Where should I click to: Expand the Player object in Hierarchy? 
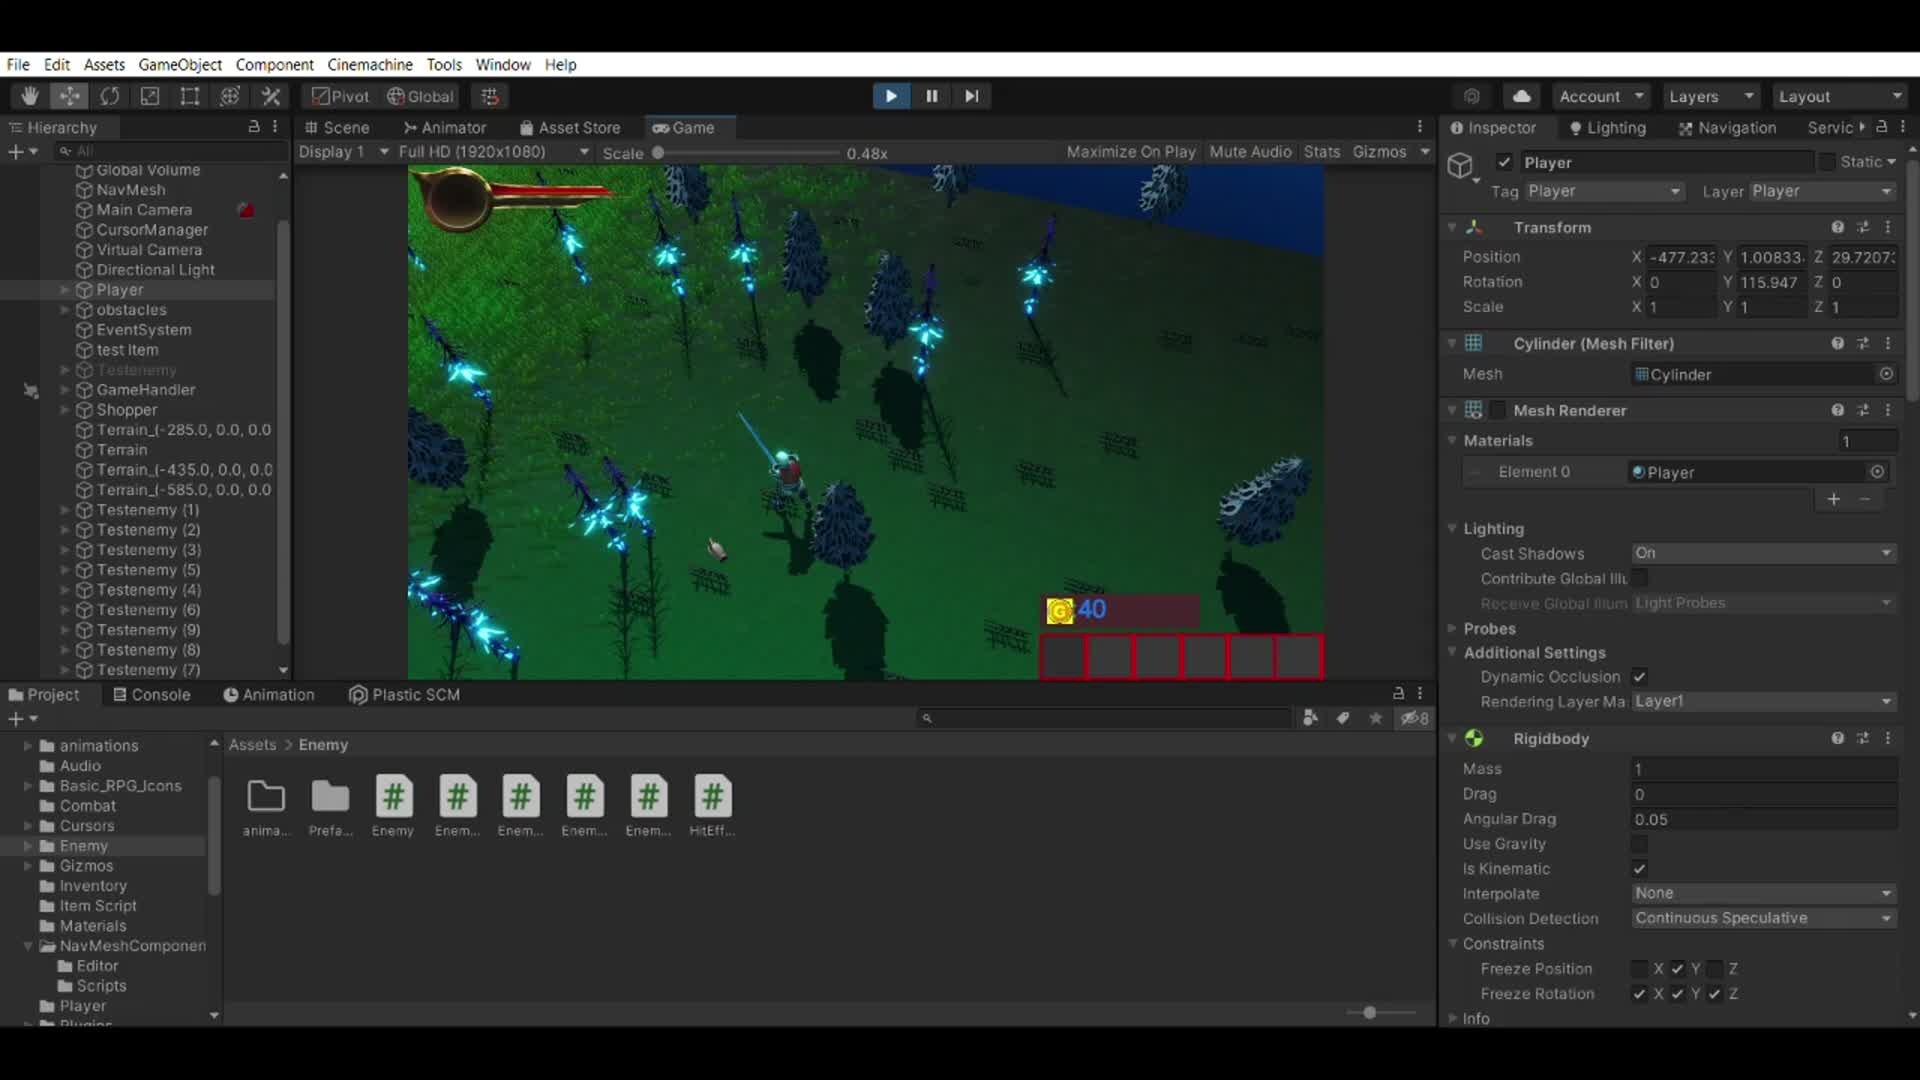64,290
